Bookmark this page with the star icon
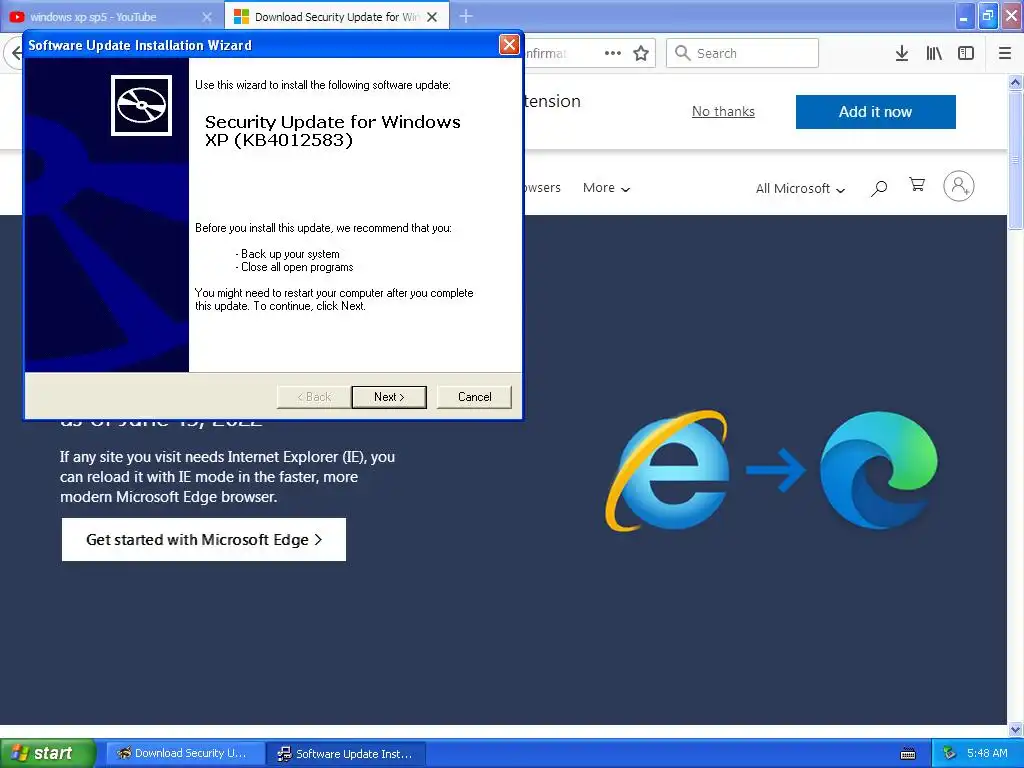Viewport: 1024px width, 768px height. click(x=641, y=53)
